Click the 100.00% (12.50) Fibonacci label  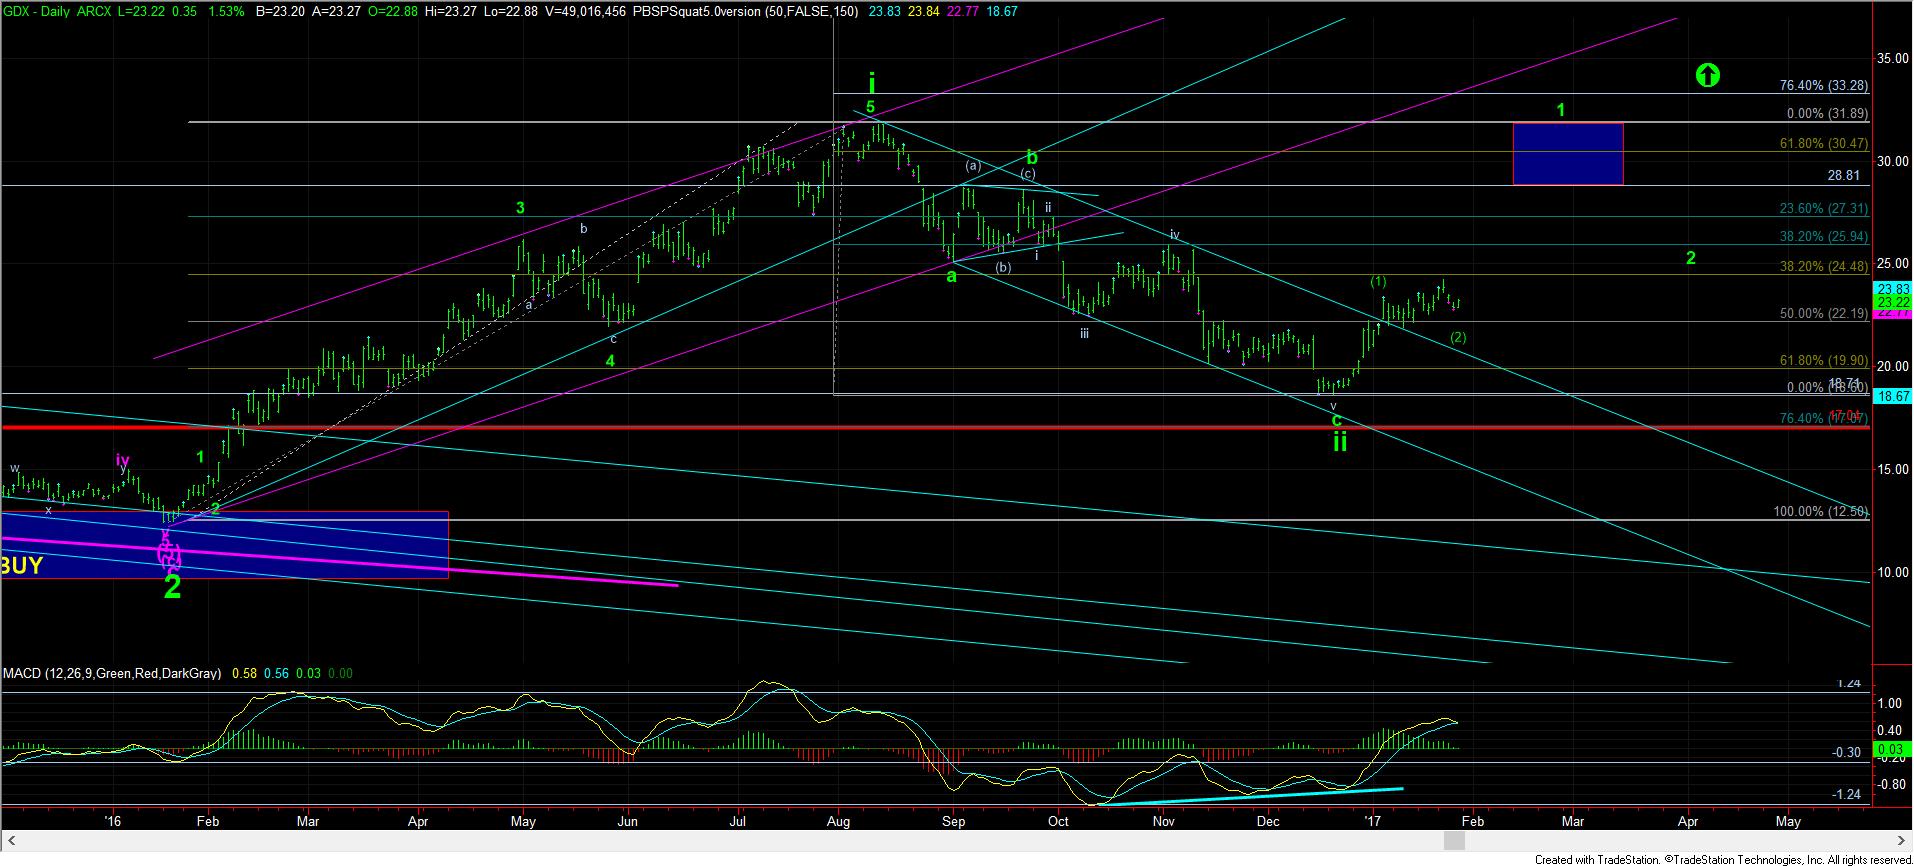(1820, 511)
